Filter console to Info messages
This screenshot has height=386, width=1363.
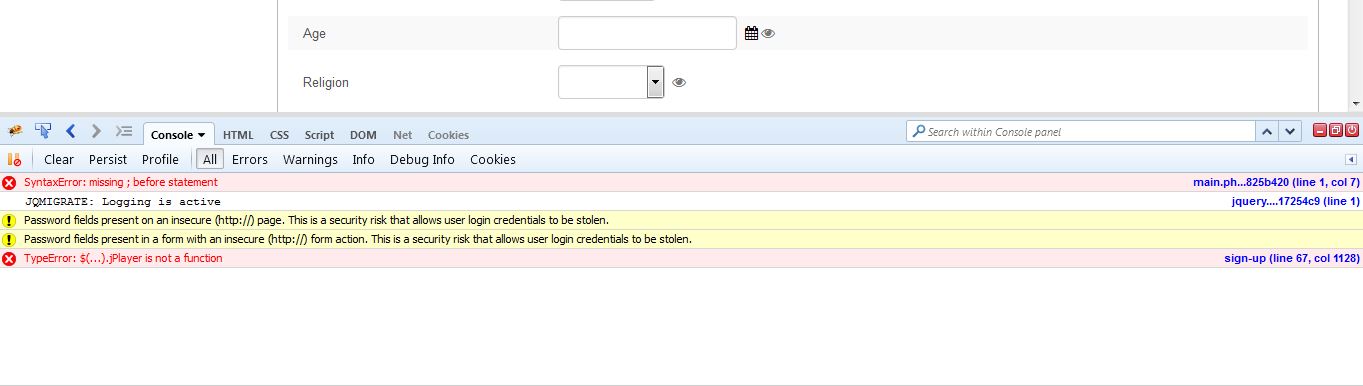pyautogui.click(x=364, y=159)
